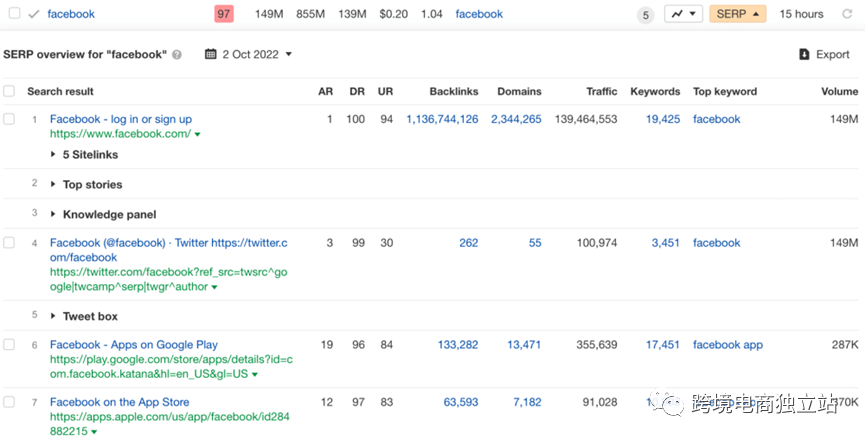The height and width of the screenshot is (441, 865).
Task: Open referring domains count 2,344,265
Action: pyautogui.click(x=516, y=119)
